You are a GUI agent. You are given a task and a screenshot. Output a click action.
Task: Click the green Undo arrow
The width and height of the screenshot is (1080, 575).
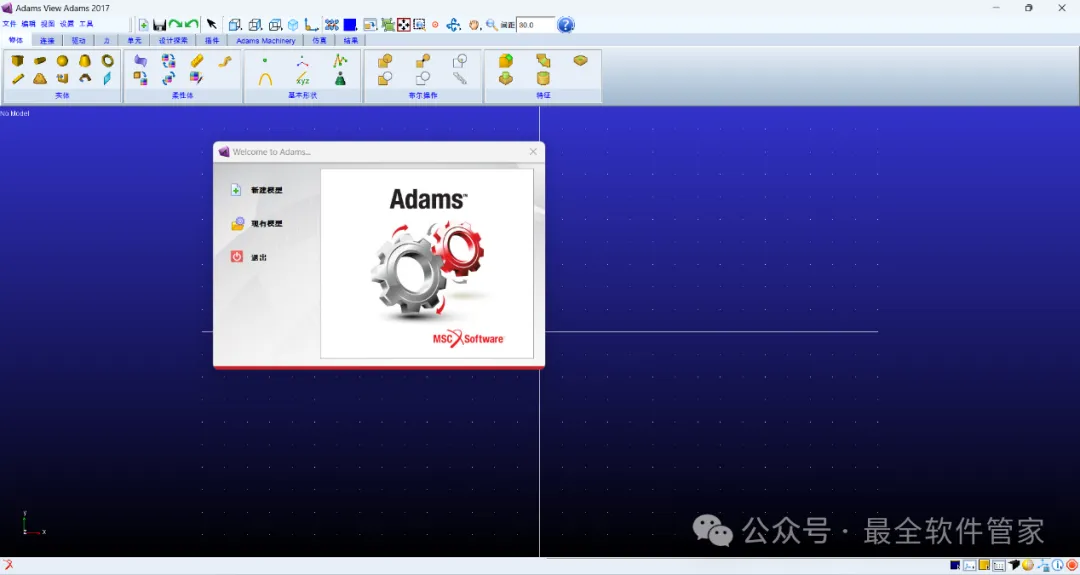click(x=191, y=25)
